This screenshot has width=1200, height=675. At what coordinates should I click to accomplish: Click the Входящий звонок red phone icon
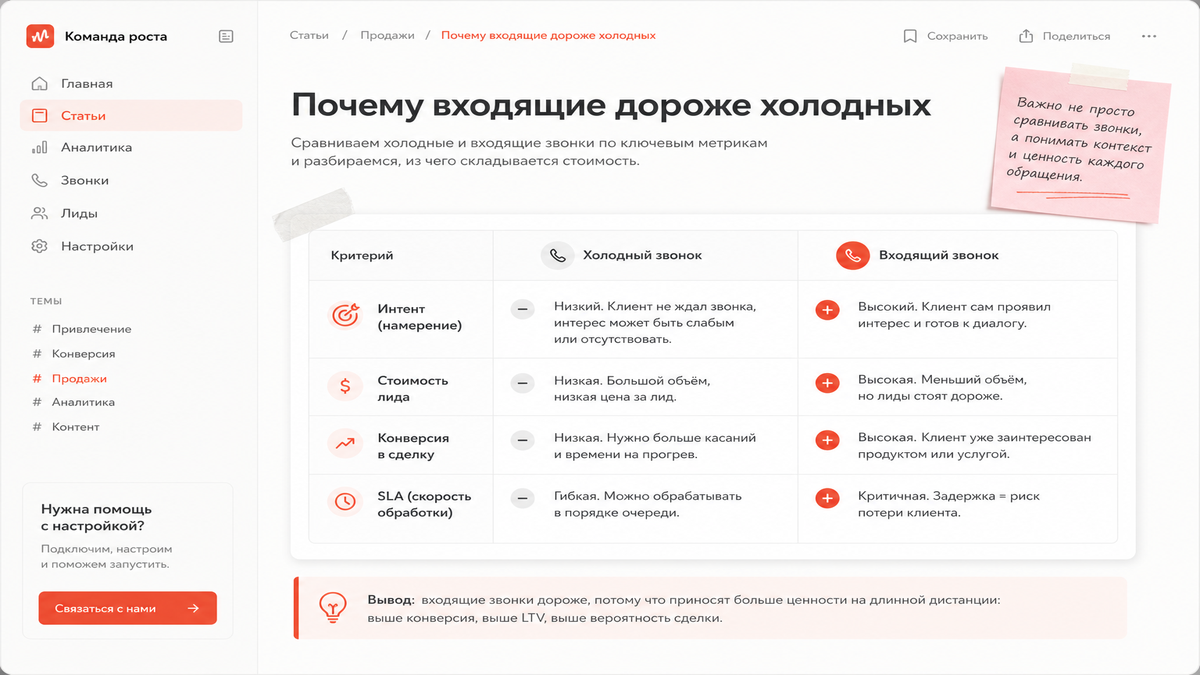(x=852, y=256)
